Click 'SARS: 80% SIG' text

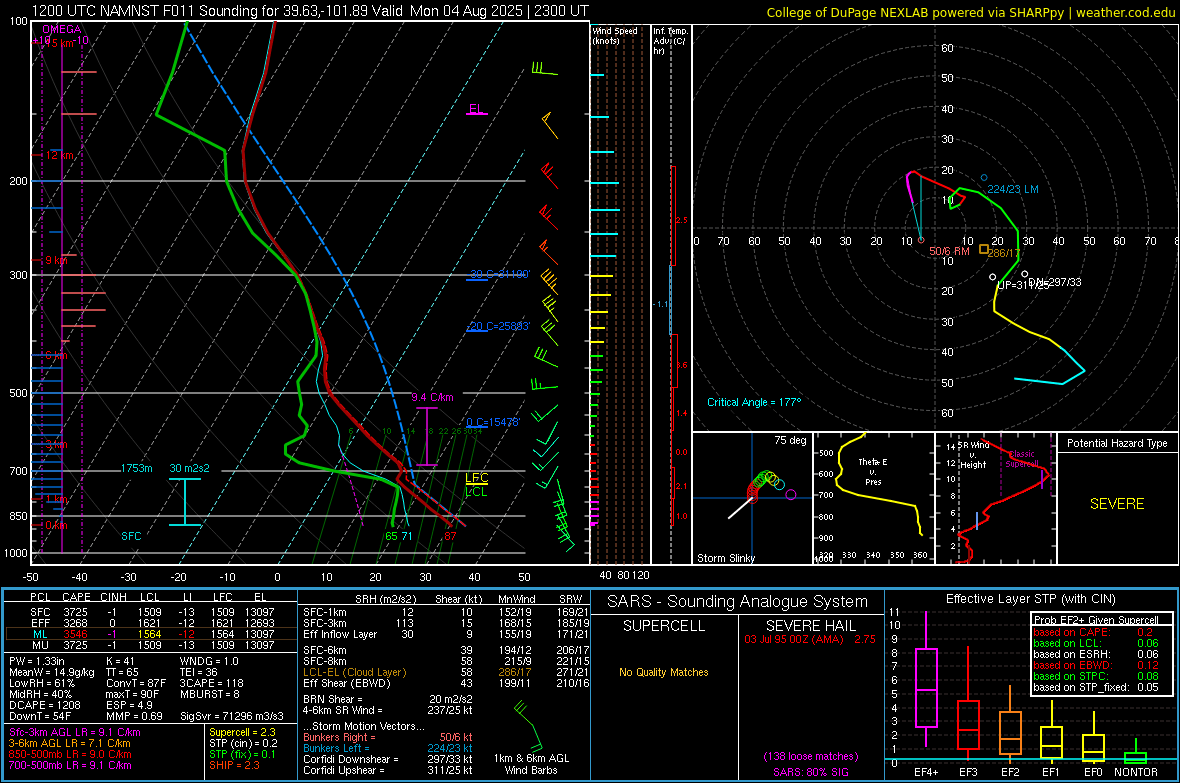point(810,772)
